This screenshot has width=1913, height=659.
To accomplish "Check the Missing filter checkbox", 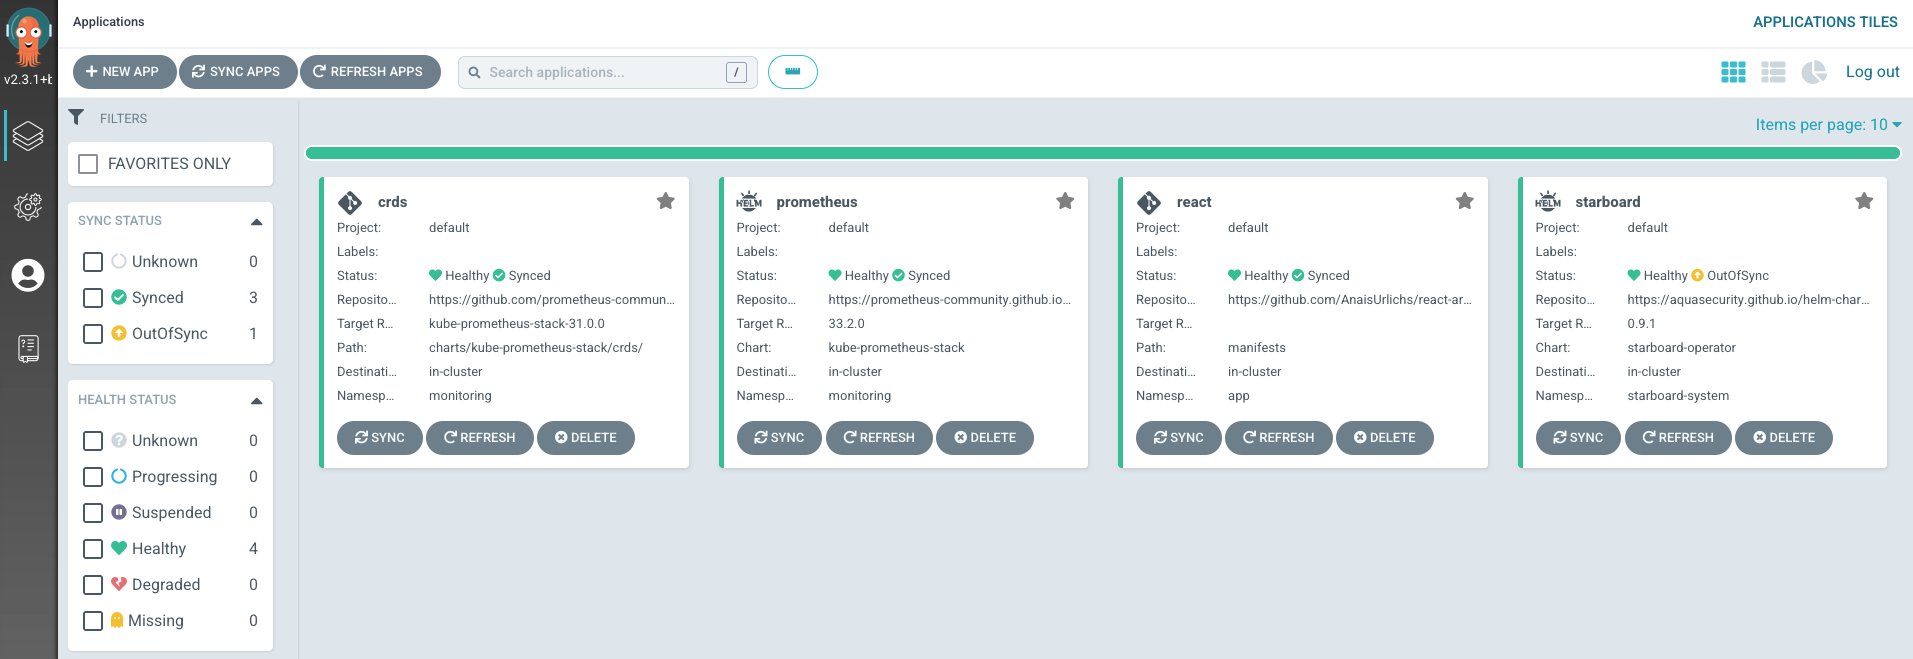I will (93, 620).
